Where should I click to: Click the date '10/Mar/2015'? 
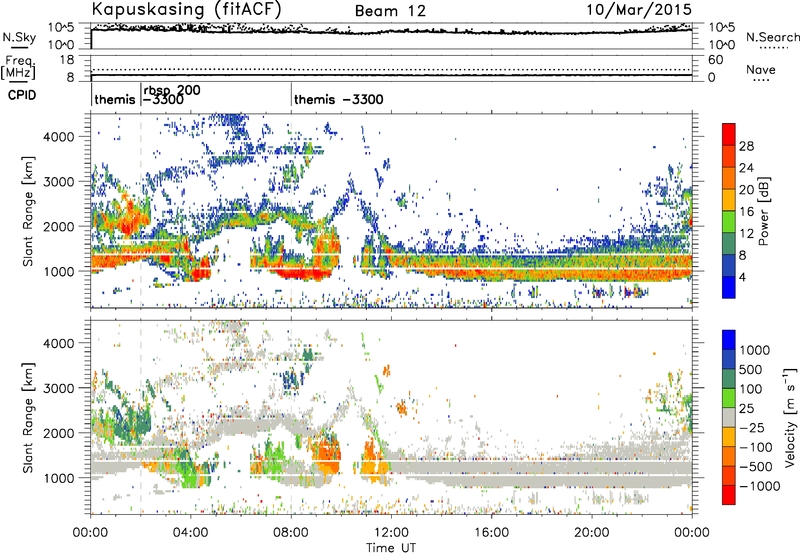pyautogui.click(x=639, y=9)
